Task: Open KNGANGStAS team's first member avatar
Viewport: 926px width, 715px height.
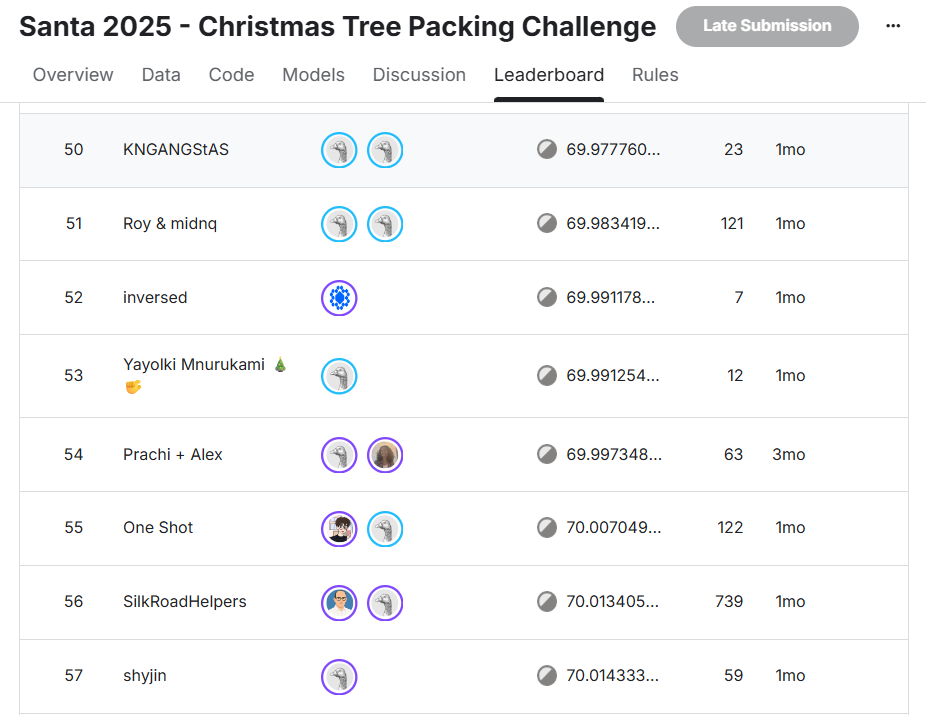Action: 339,150
